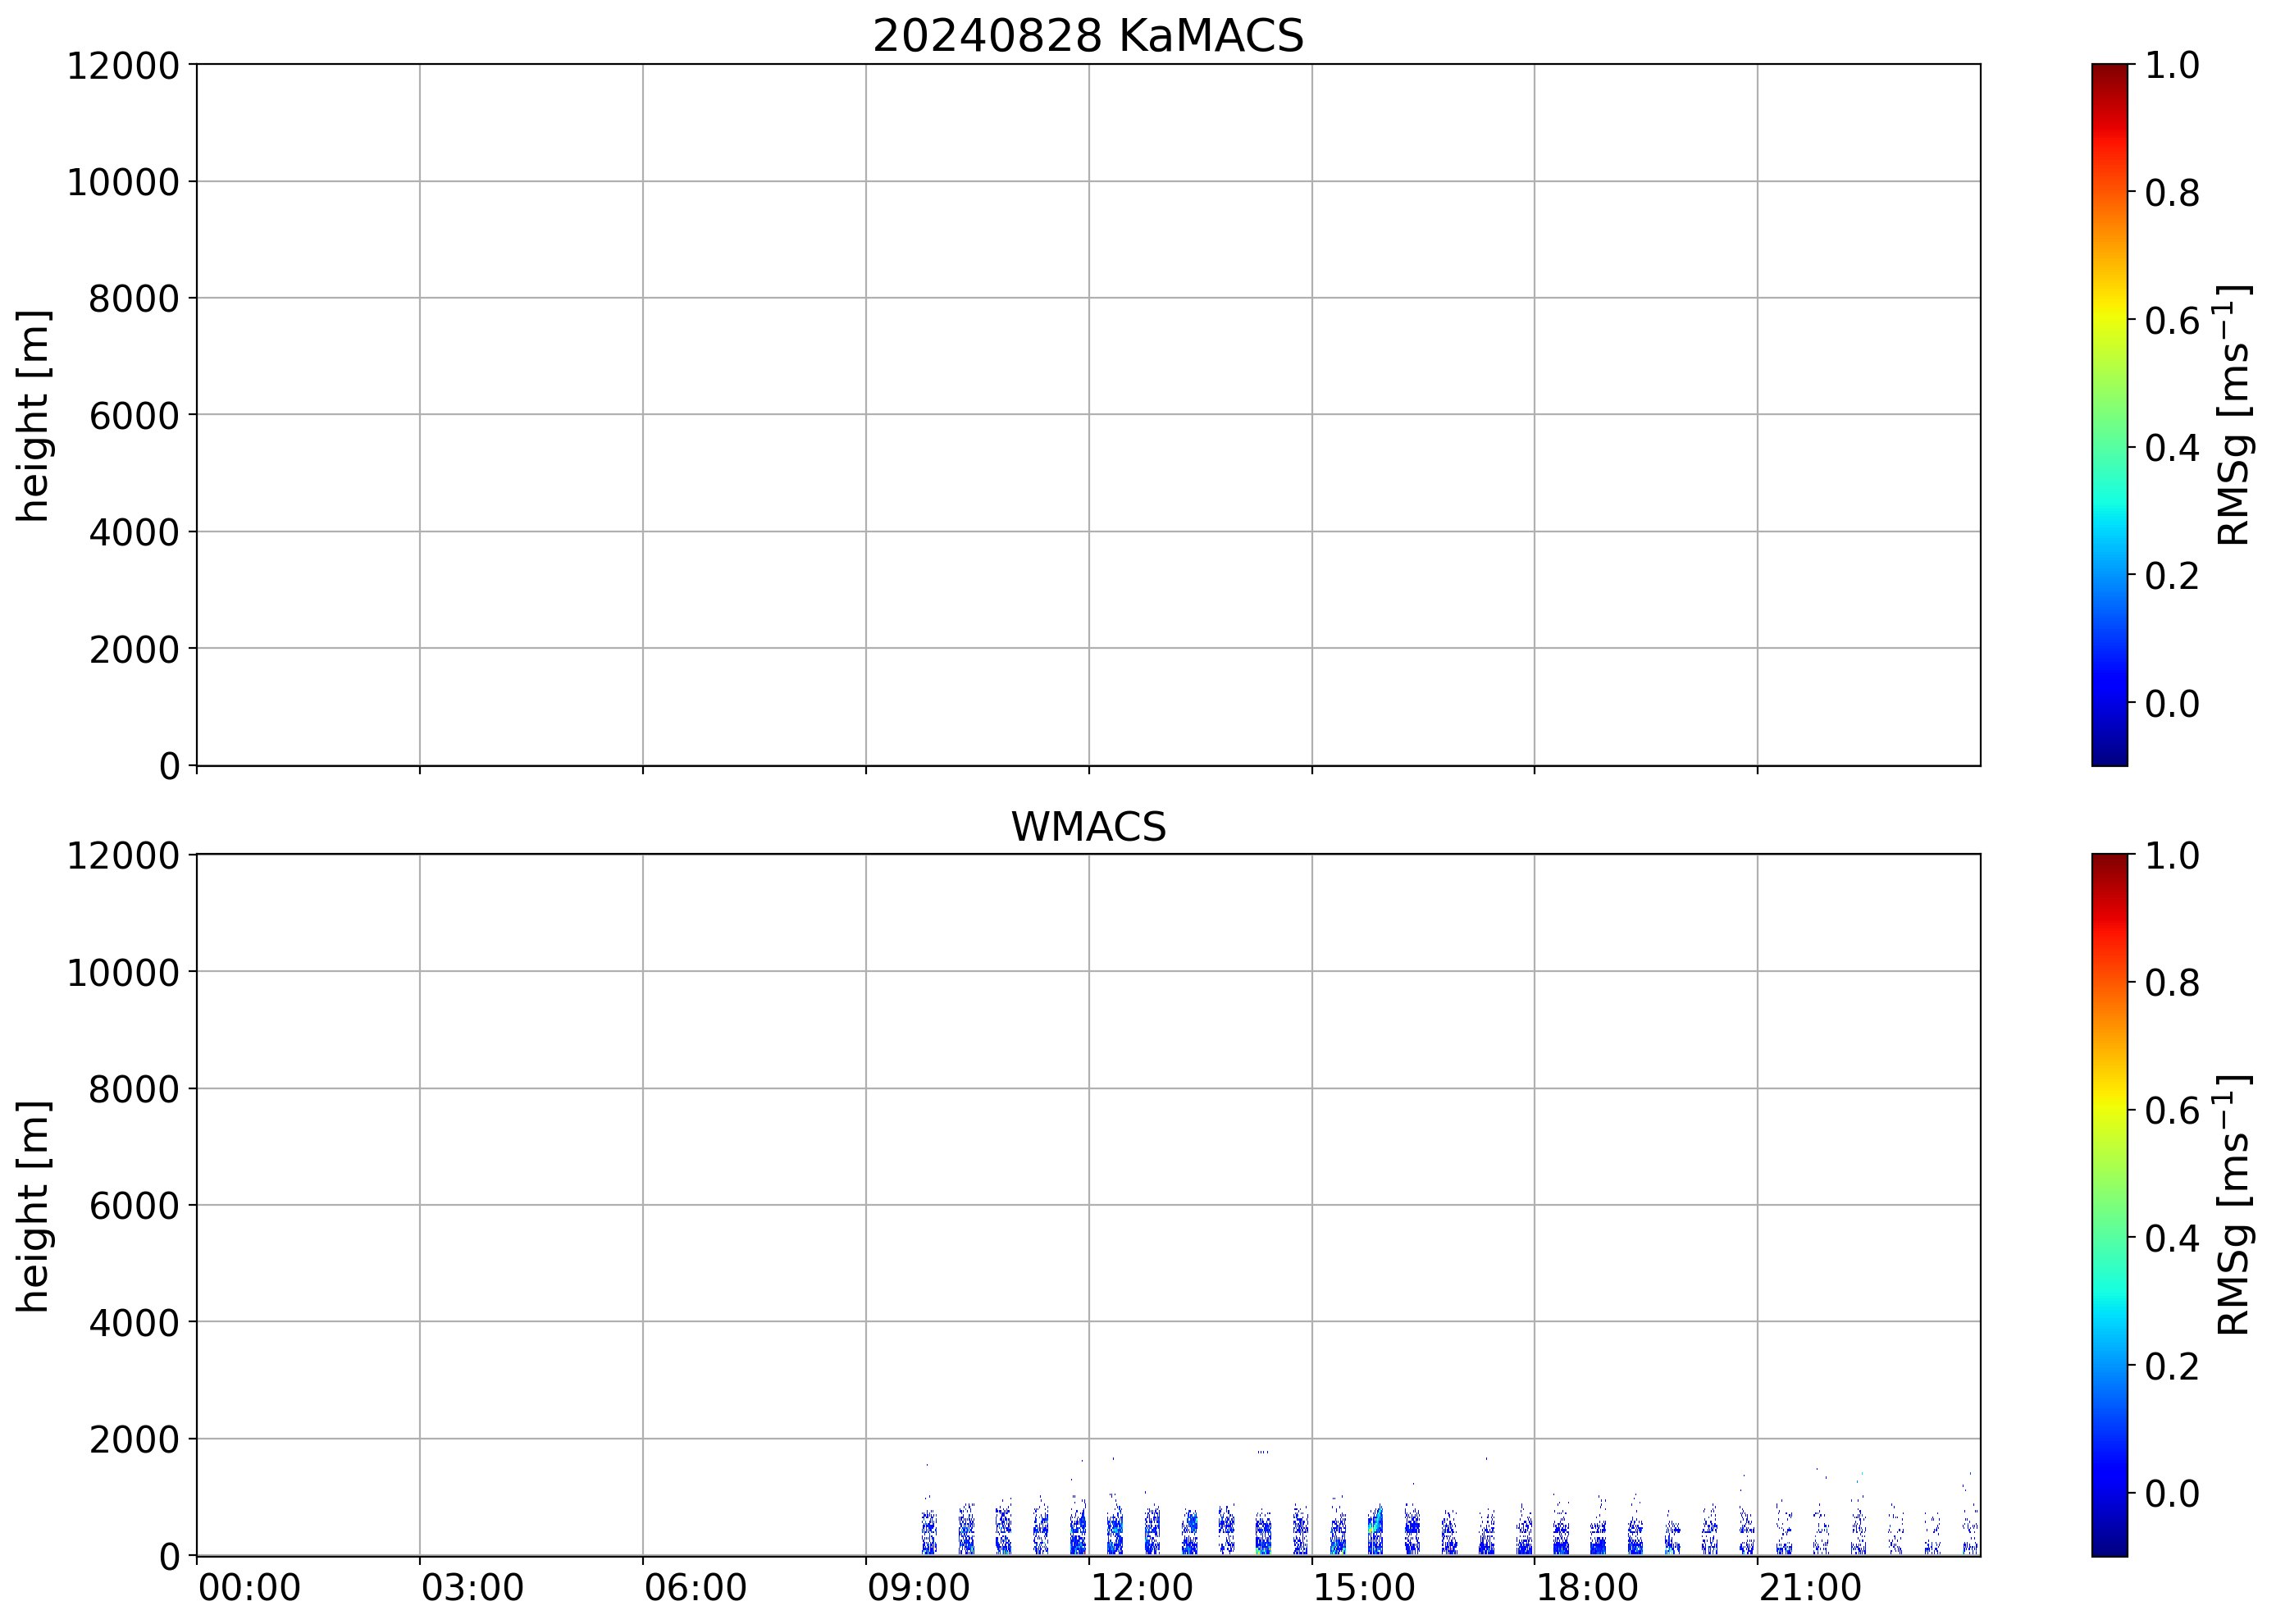This screenshot has height=1624, width=2276.
Task: Click the 18:00 tick label
Action: pyautogui.click(x=1587, y=1588)
